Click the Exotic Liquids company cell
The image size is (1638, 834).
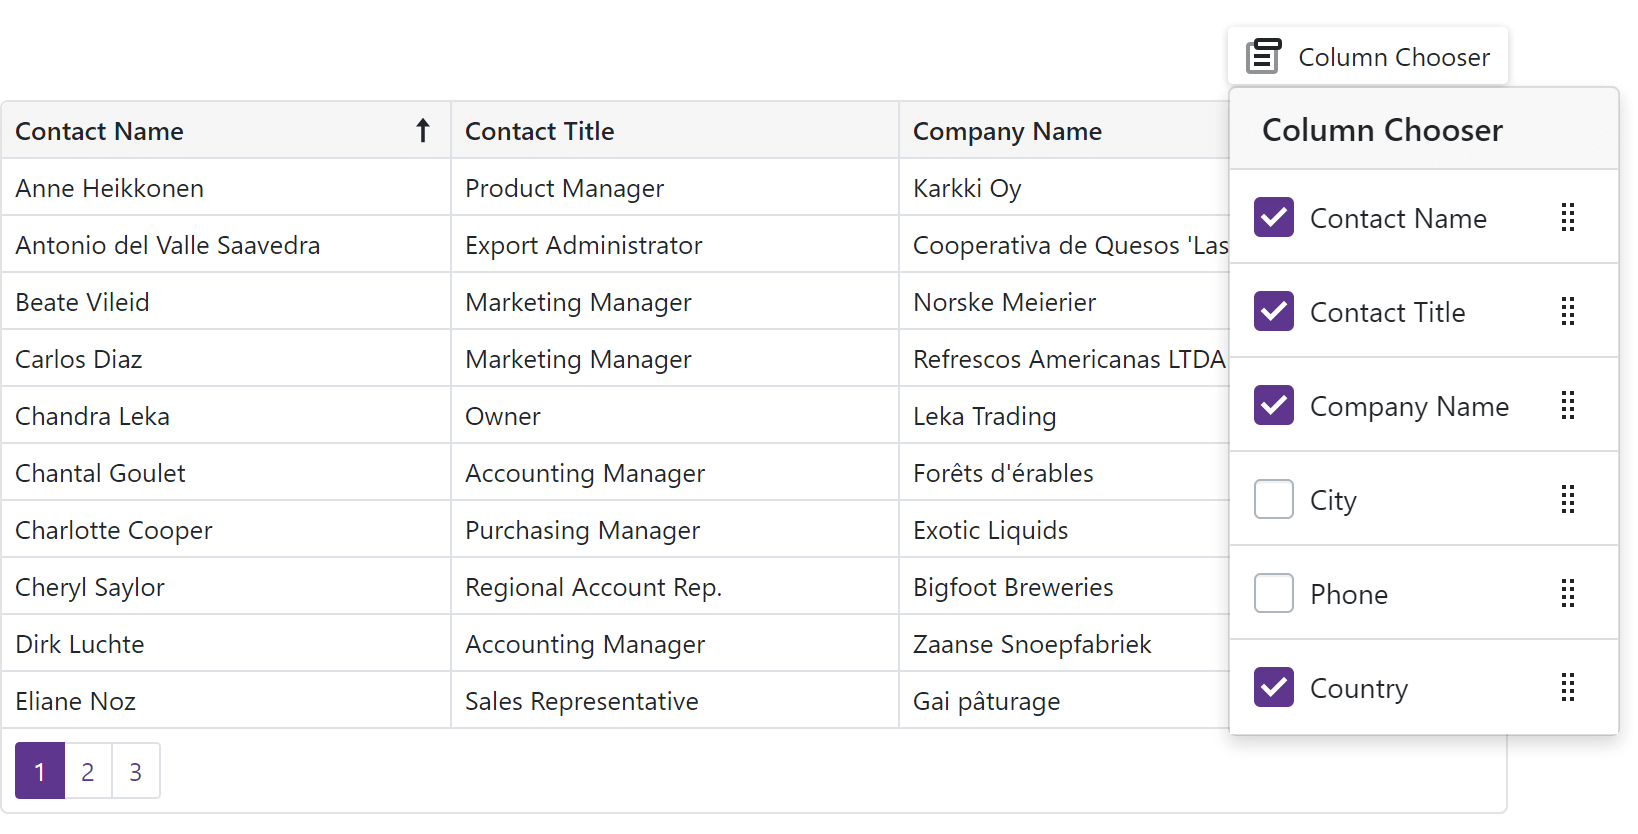(990, 530)
